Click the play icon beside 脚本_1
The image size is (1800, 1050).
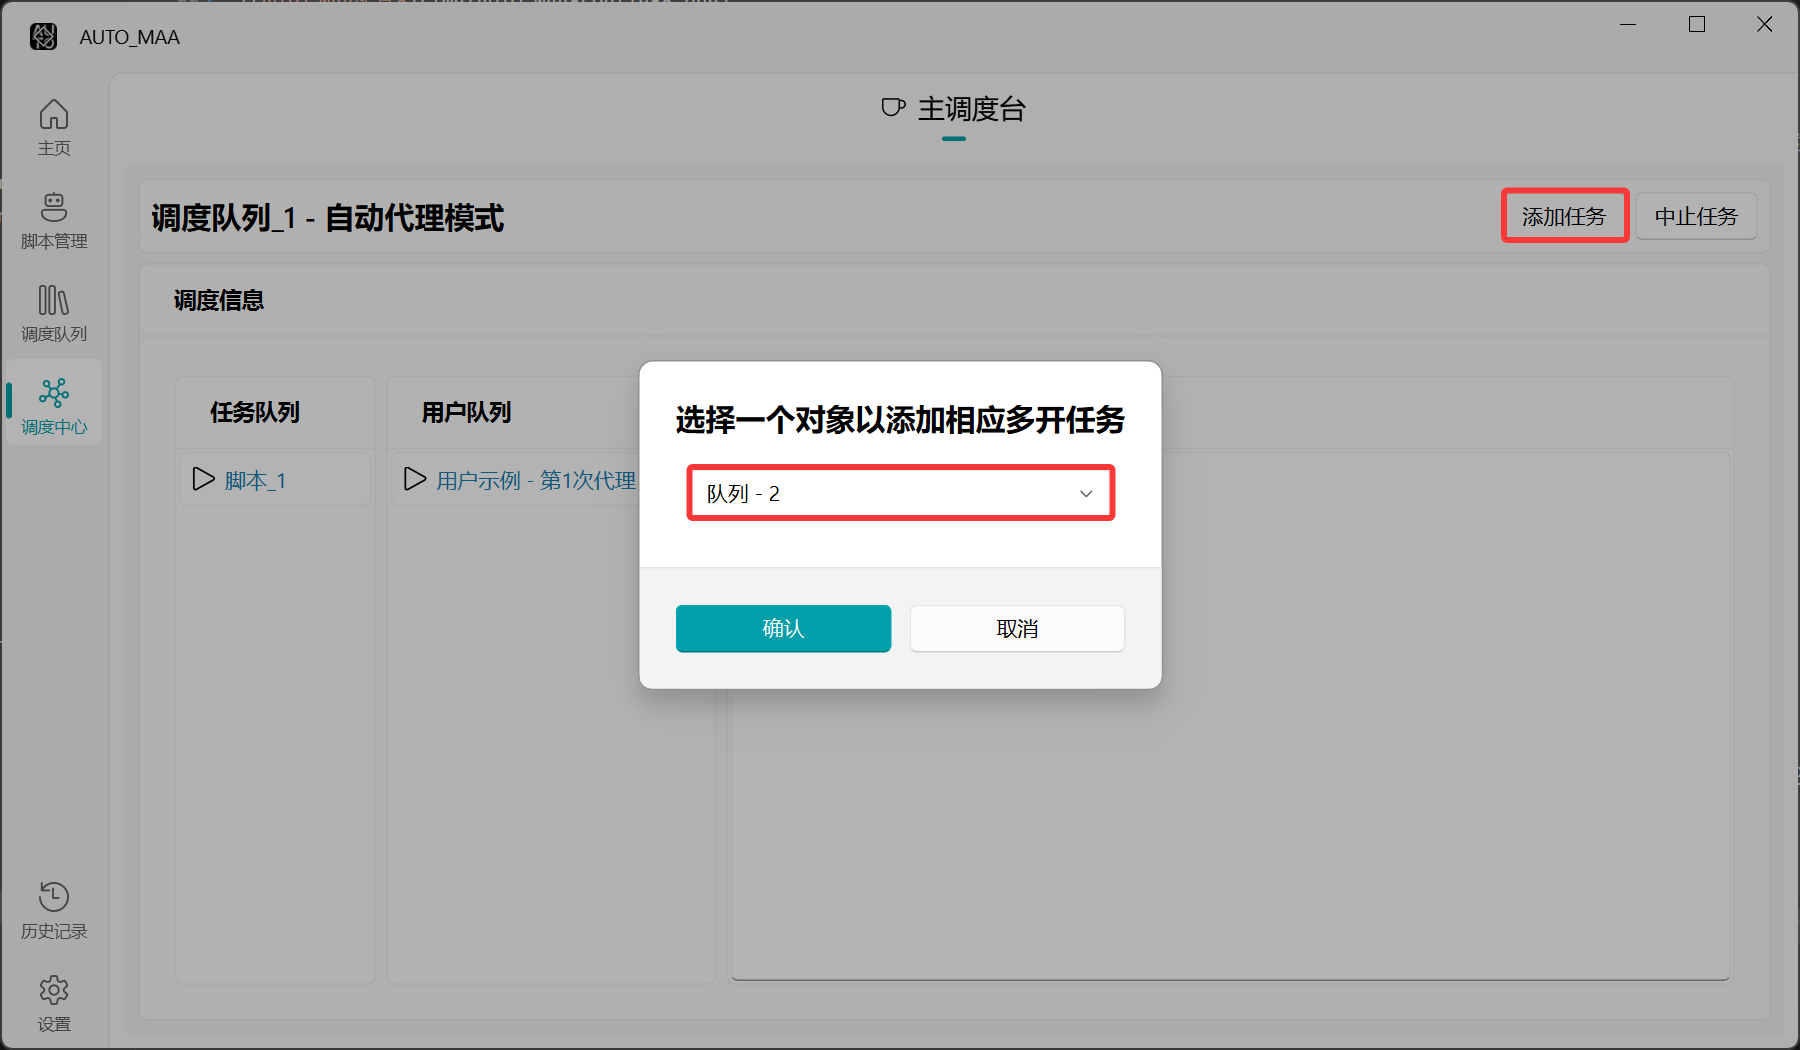click(204, 480)
